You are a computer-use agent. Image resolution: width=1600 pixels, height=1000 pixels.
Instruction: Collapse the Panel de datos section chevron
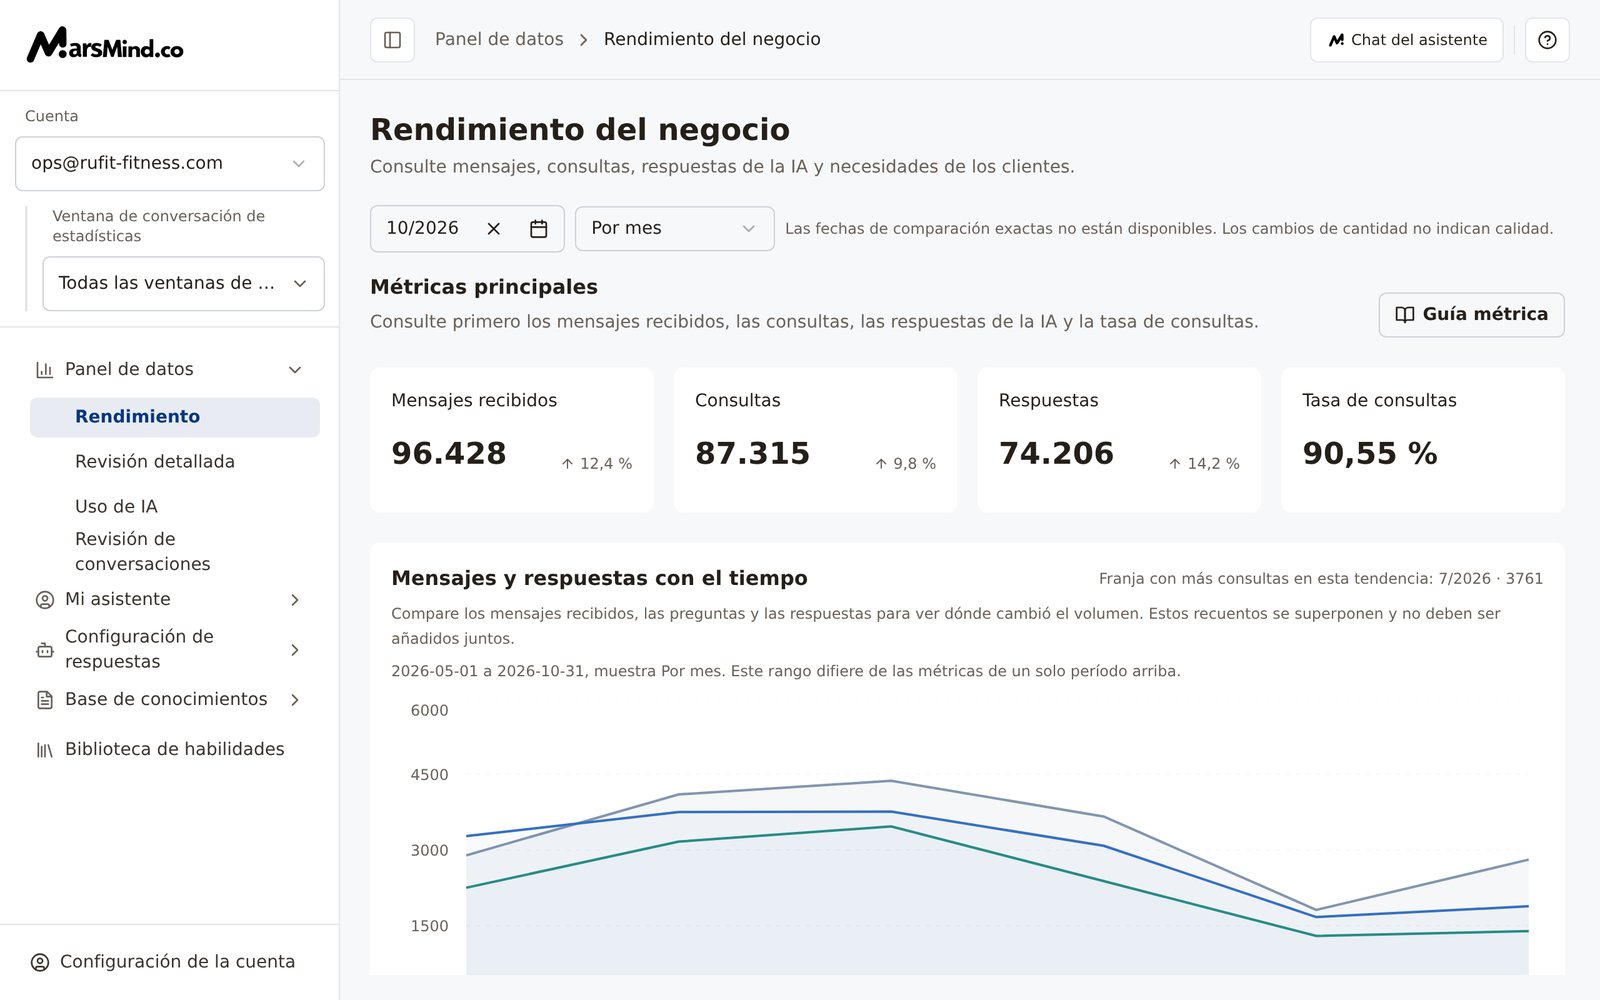295,370
